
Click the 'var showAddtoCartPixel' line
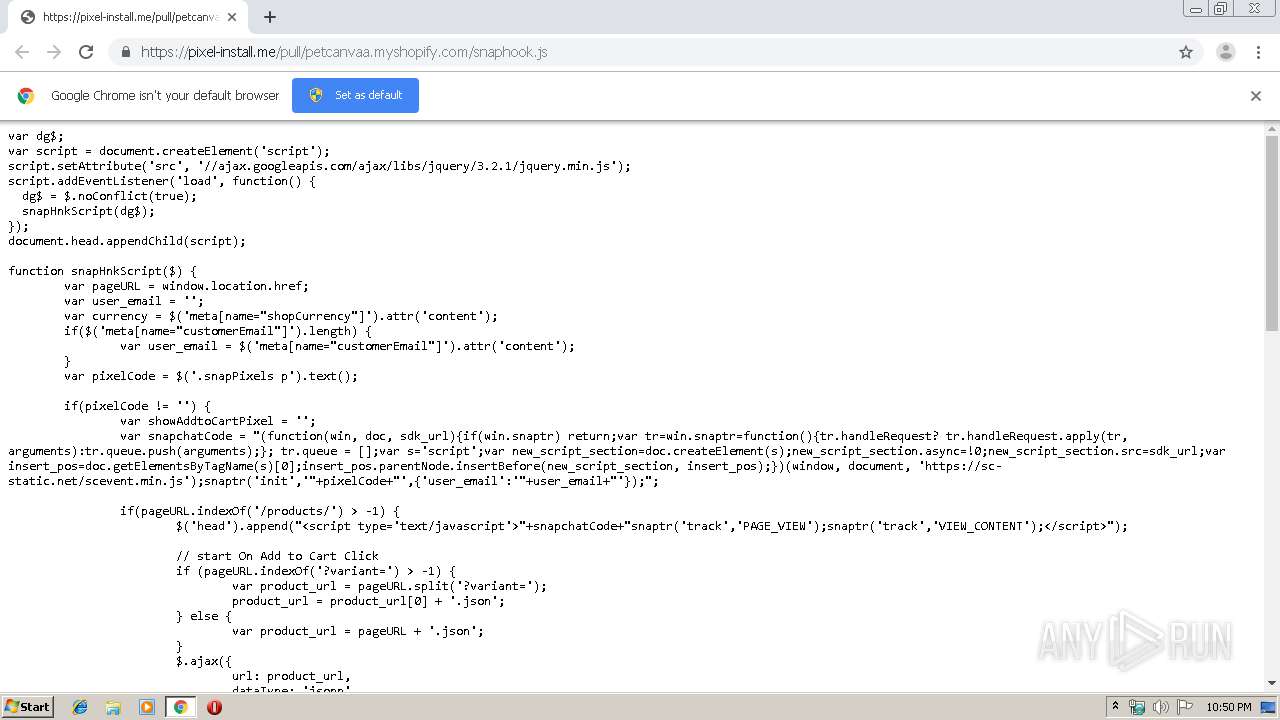coord(218,421)
